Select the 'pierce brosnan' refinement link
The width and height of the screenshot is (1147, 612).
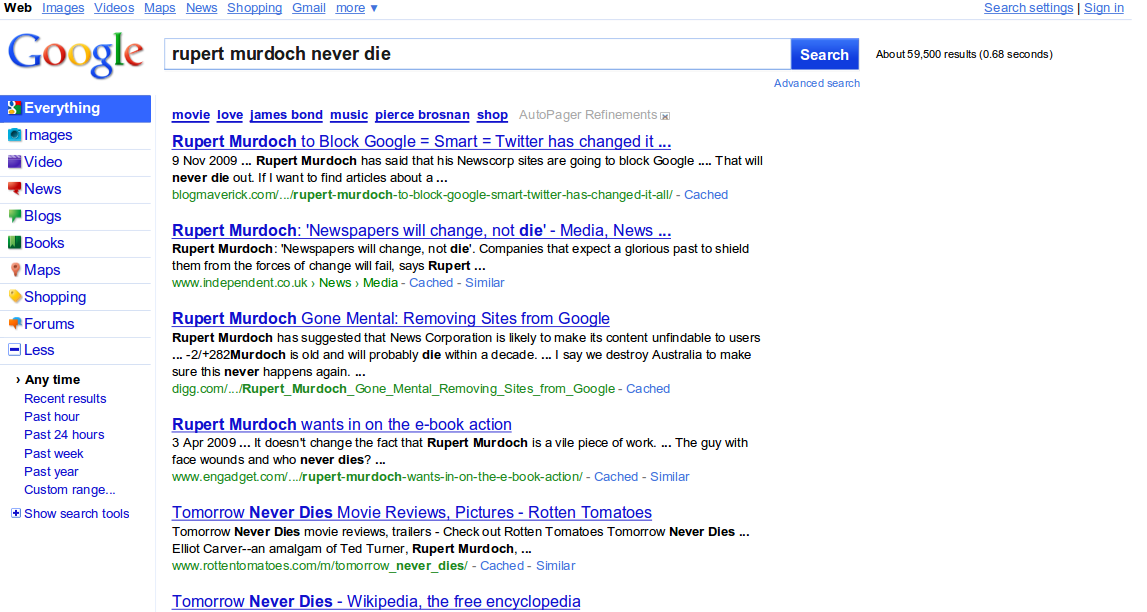point(422,115)
